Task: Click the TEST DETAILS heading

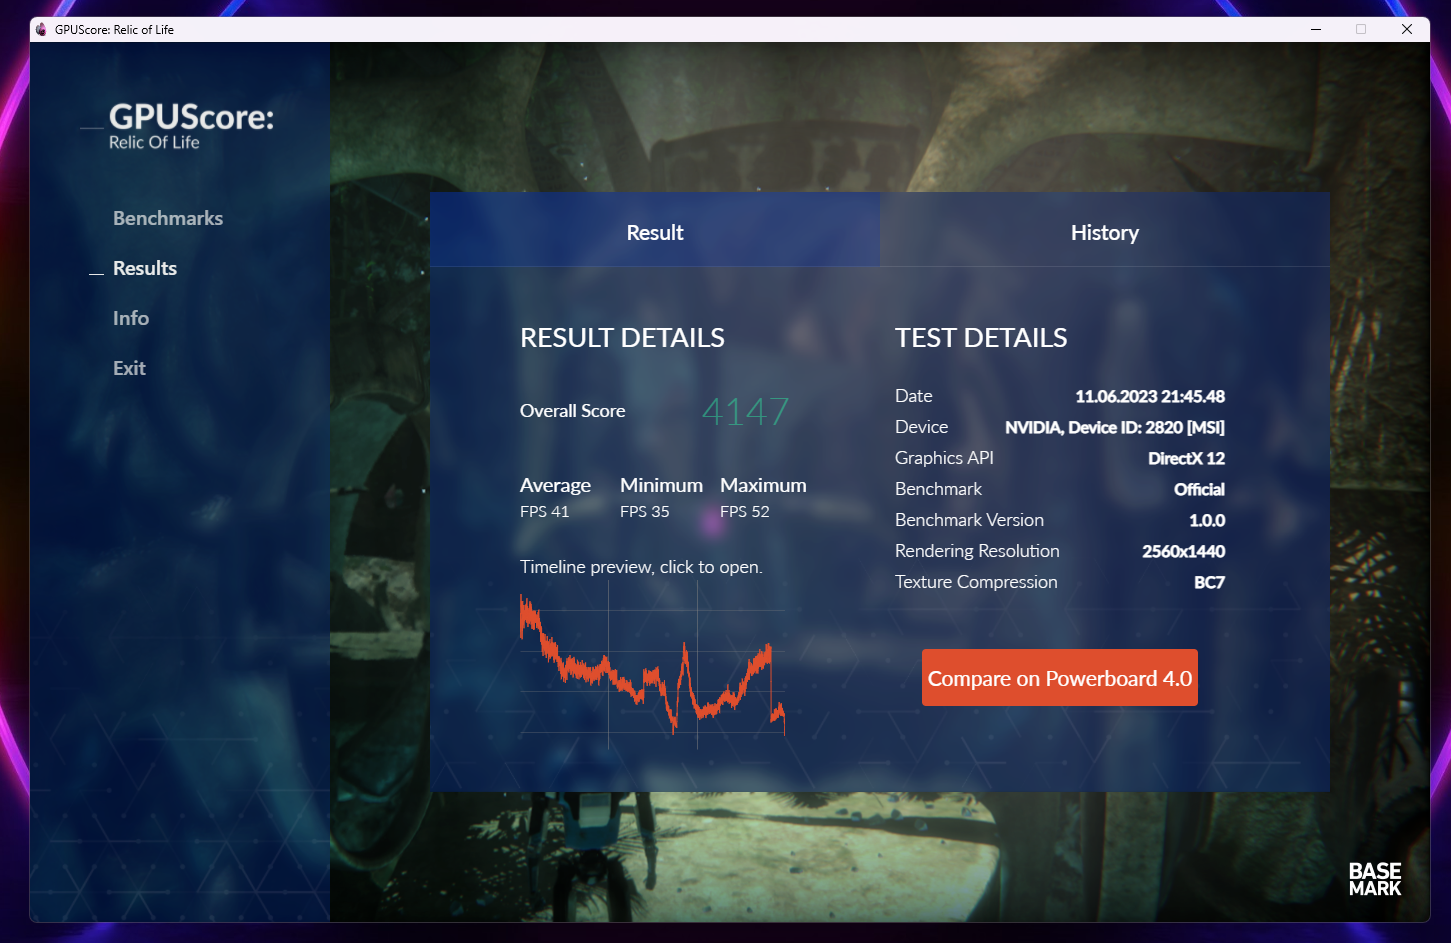Action: pos(981,338)
